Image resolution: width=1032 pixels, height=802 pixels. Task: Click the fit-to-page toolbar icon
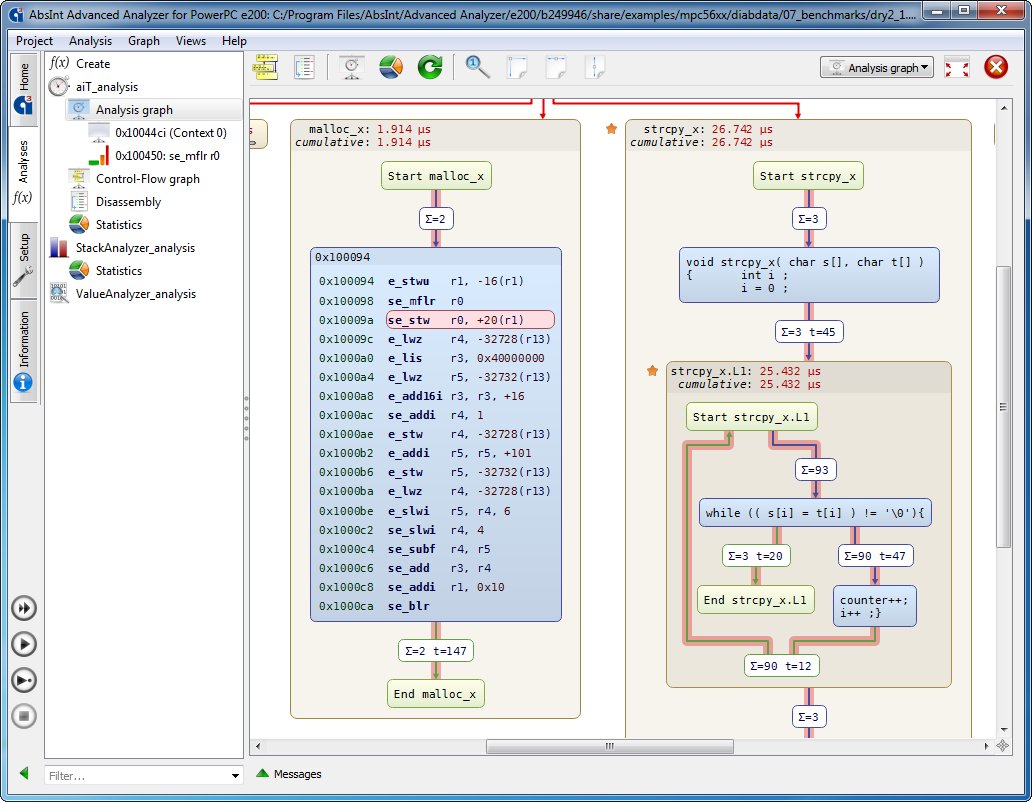(x=517, y=67)
